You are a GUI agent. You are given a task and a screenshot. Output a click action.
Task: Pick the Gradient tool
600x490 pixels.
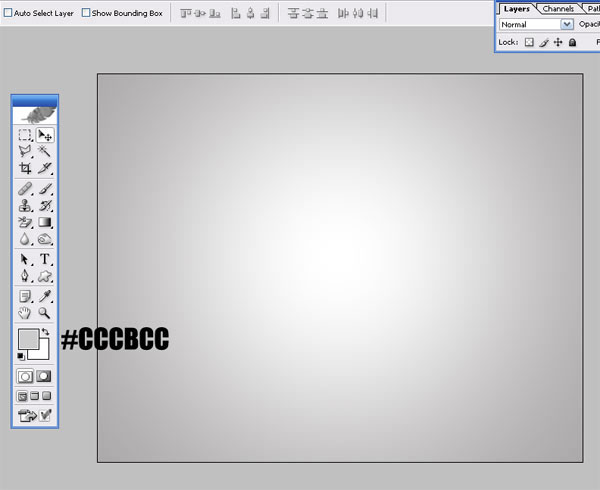coord(45,222)
